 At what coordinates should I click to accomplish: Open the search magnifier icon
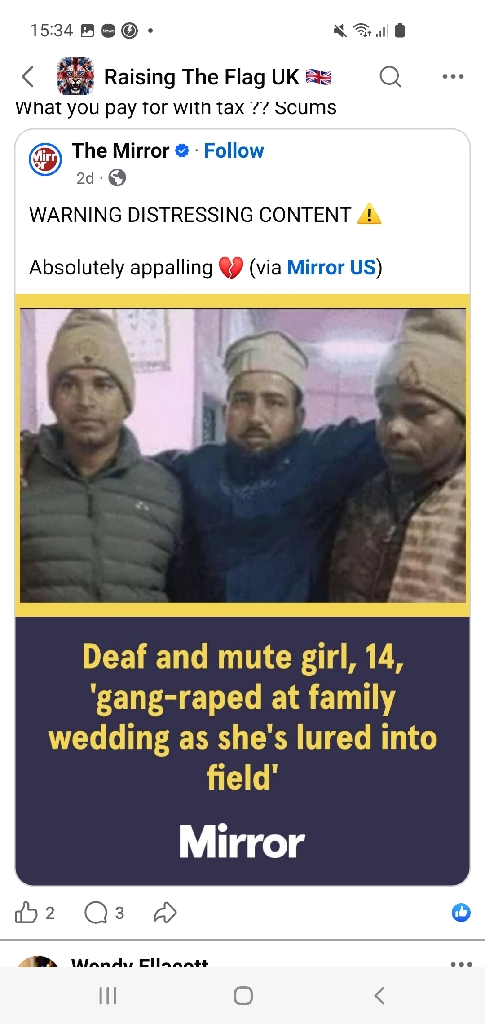point(390,76)
